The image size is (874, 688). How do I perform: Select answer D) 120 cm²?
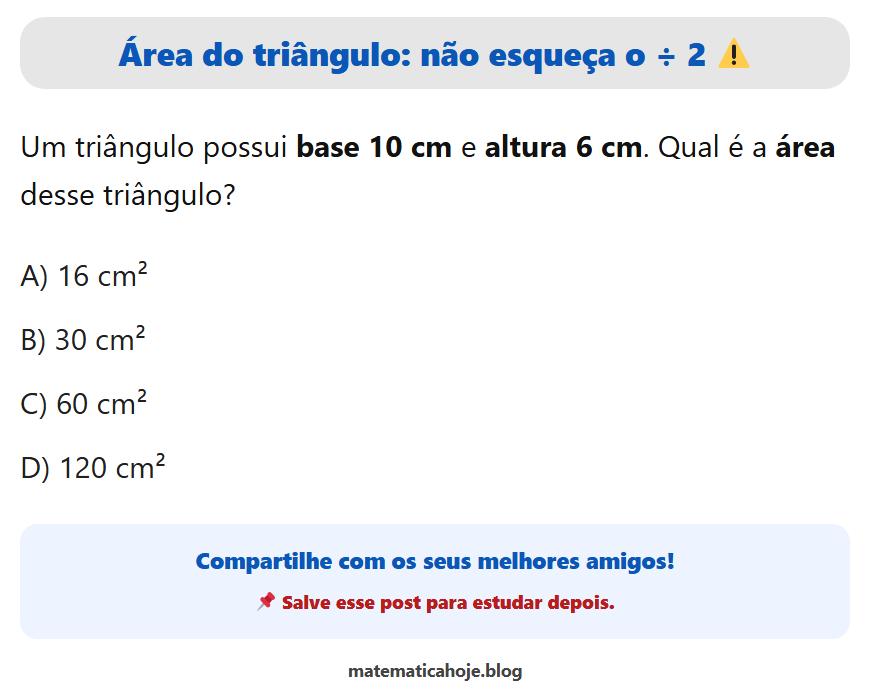pos(93,467)
